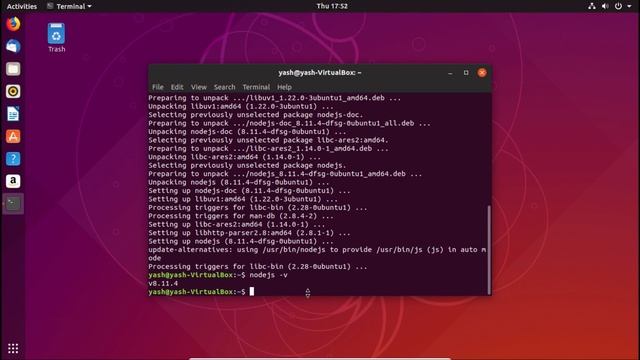640x360 pixels.
Task: Open the View menu in Terminal
Action: coord(198,87)
